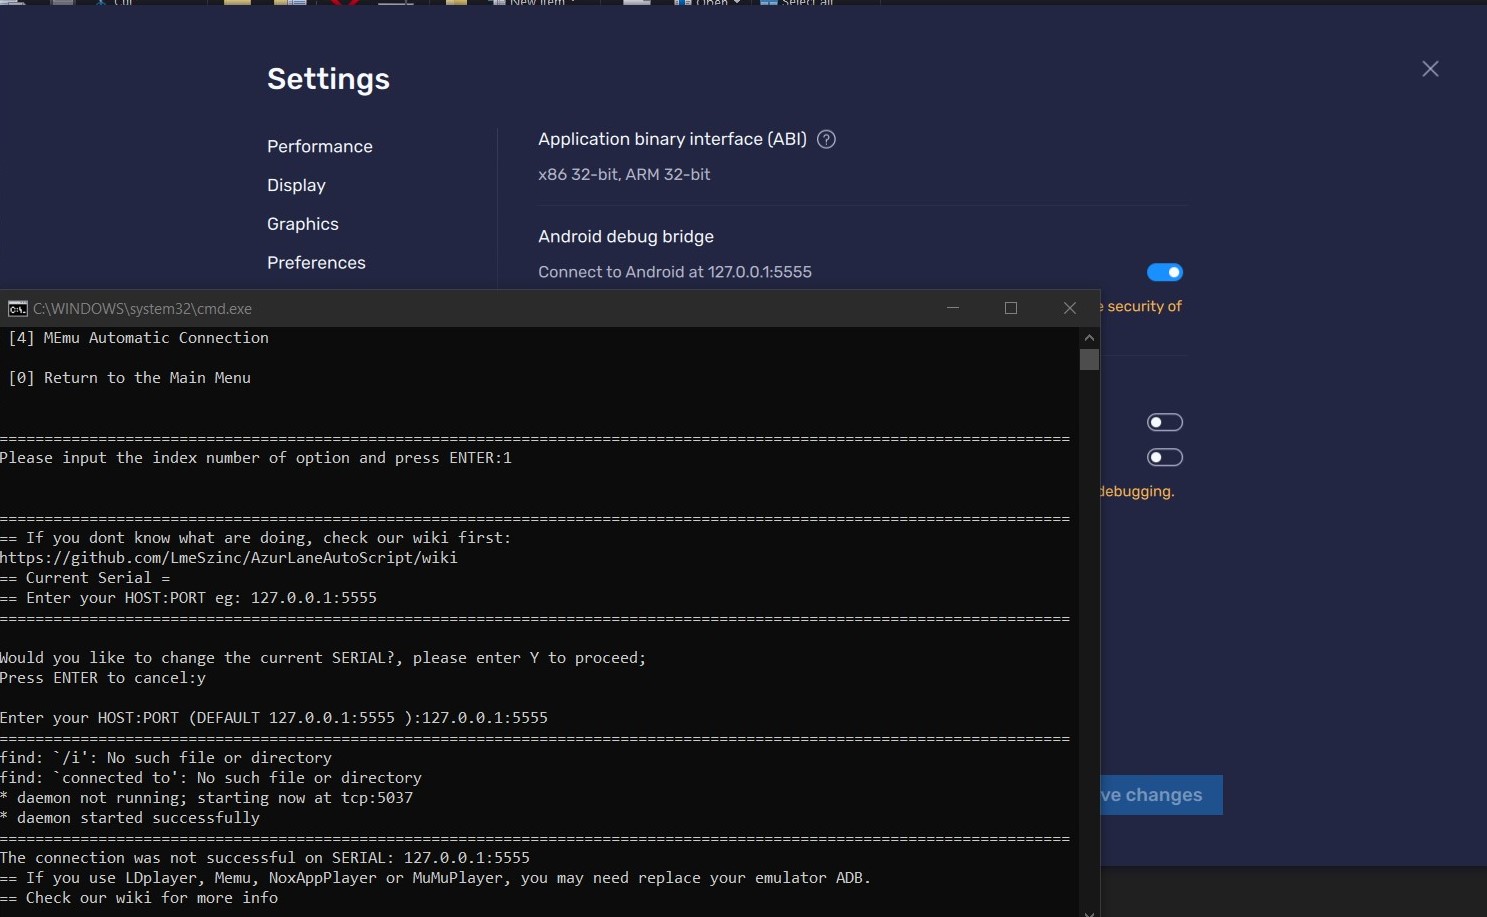Click the 'Enter your HOST:PORT (DEFAULT' input line
The width and height of the screenshot is (1487, 917).
pos(274,718)
